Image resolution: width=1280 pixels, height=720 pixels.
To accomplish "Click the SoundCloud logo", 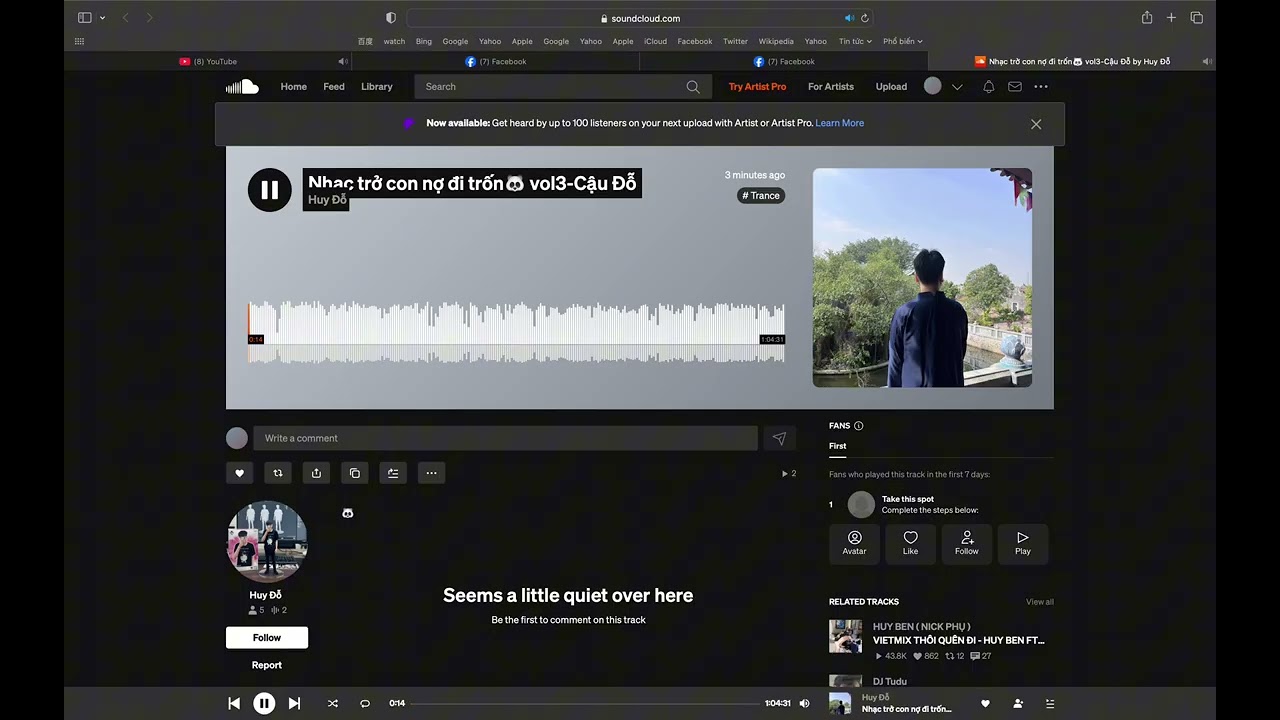I will (x=242, y=87).
